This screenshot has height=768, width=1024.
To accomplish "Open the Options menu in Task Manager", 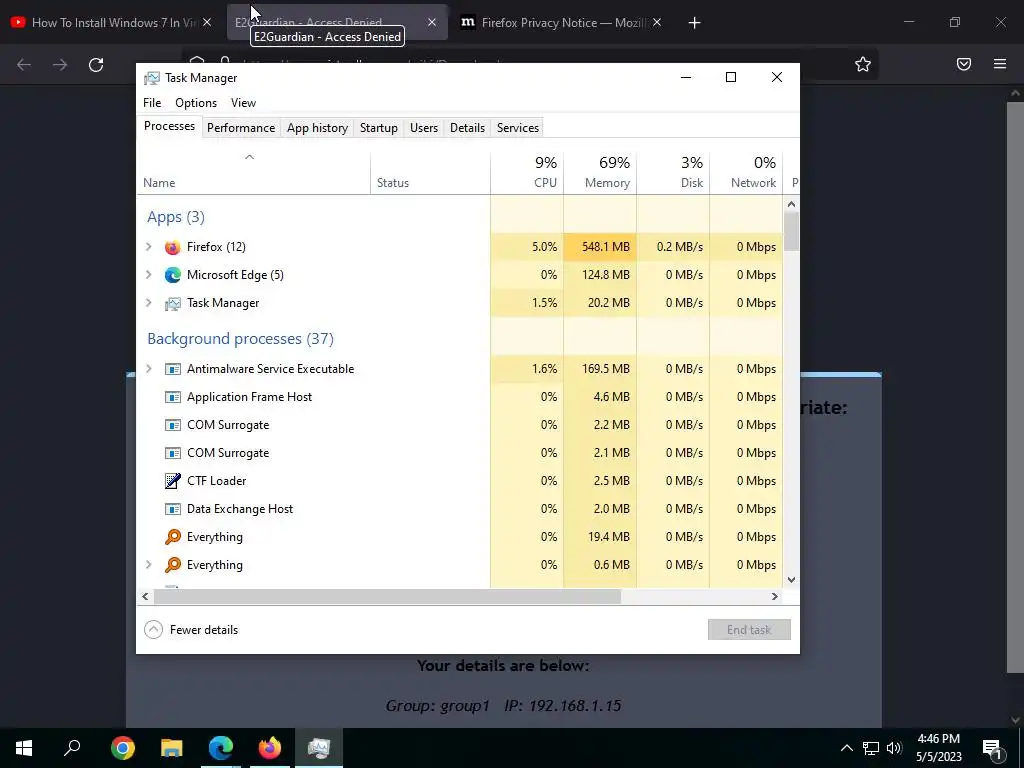I will 196,103.
